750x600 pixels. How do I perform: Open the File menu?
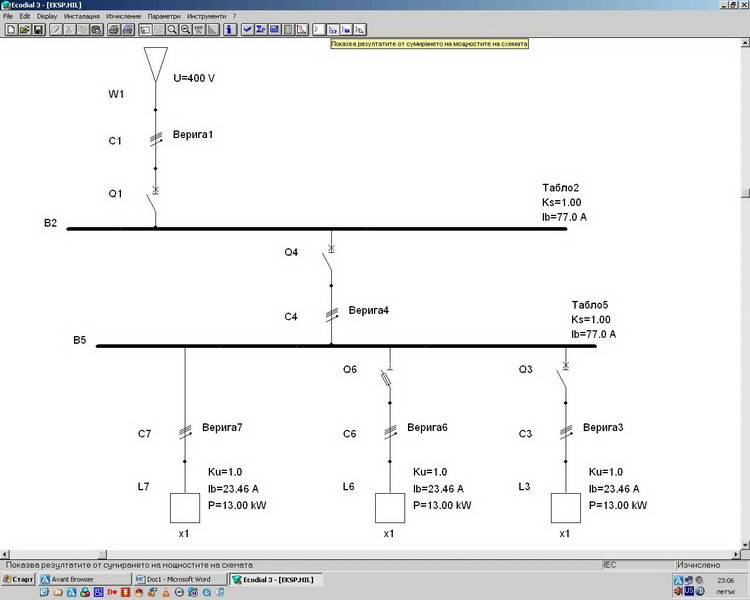coord(9,17)
